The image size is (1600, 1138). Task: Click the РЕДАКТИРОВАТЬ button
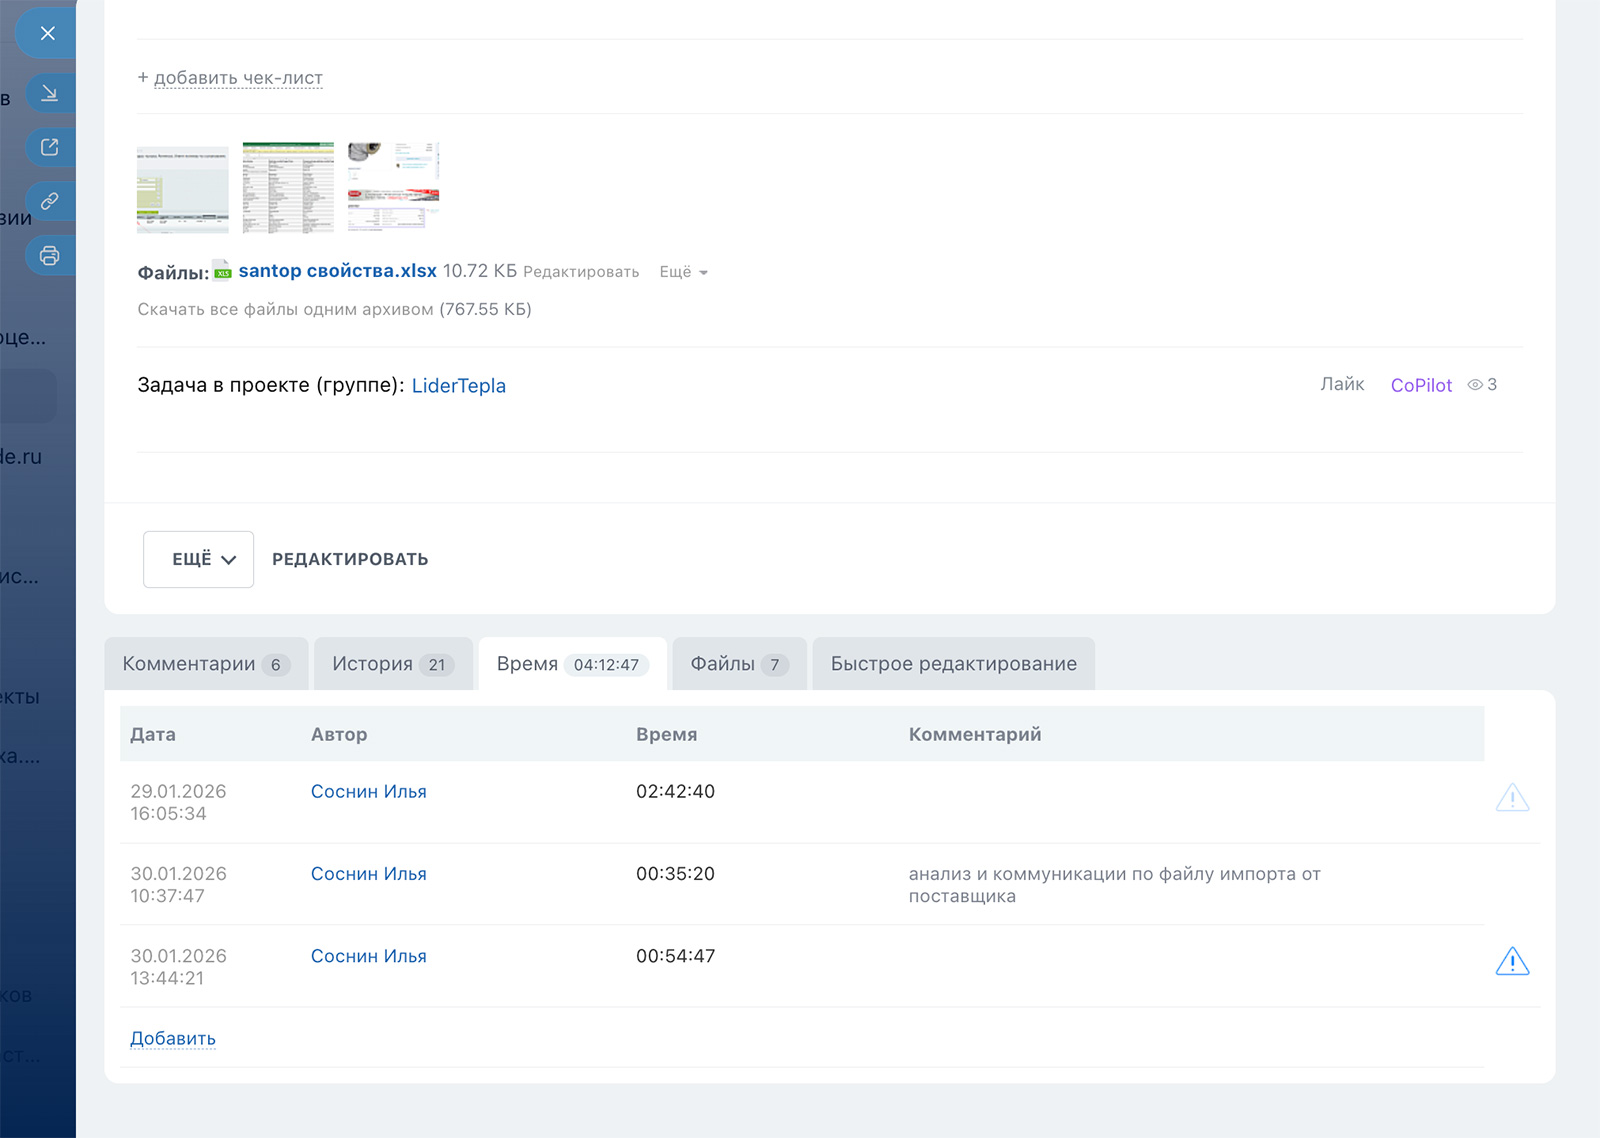(350, 559)
